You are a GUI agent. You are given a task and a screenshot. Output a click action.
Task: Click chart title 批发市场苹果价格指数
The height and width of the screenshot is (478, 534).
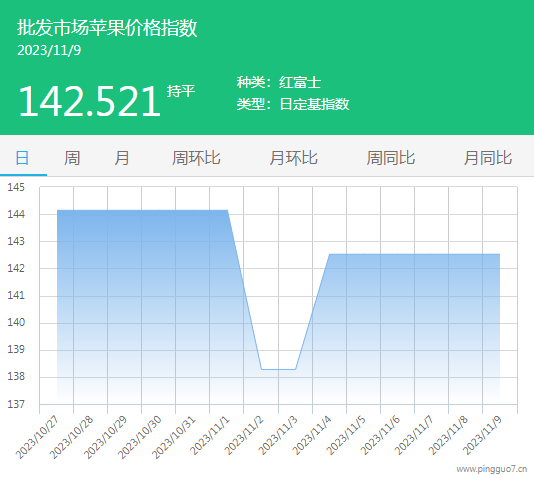[107, 28]
